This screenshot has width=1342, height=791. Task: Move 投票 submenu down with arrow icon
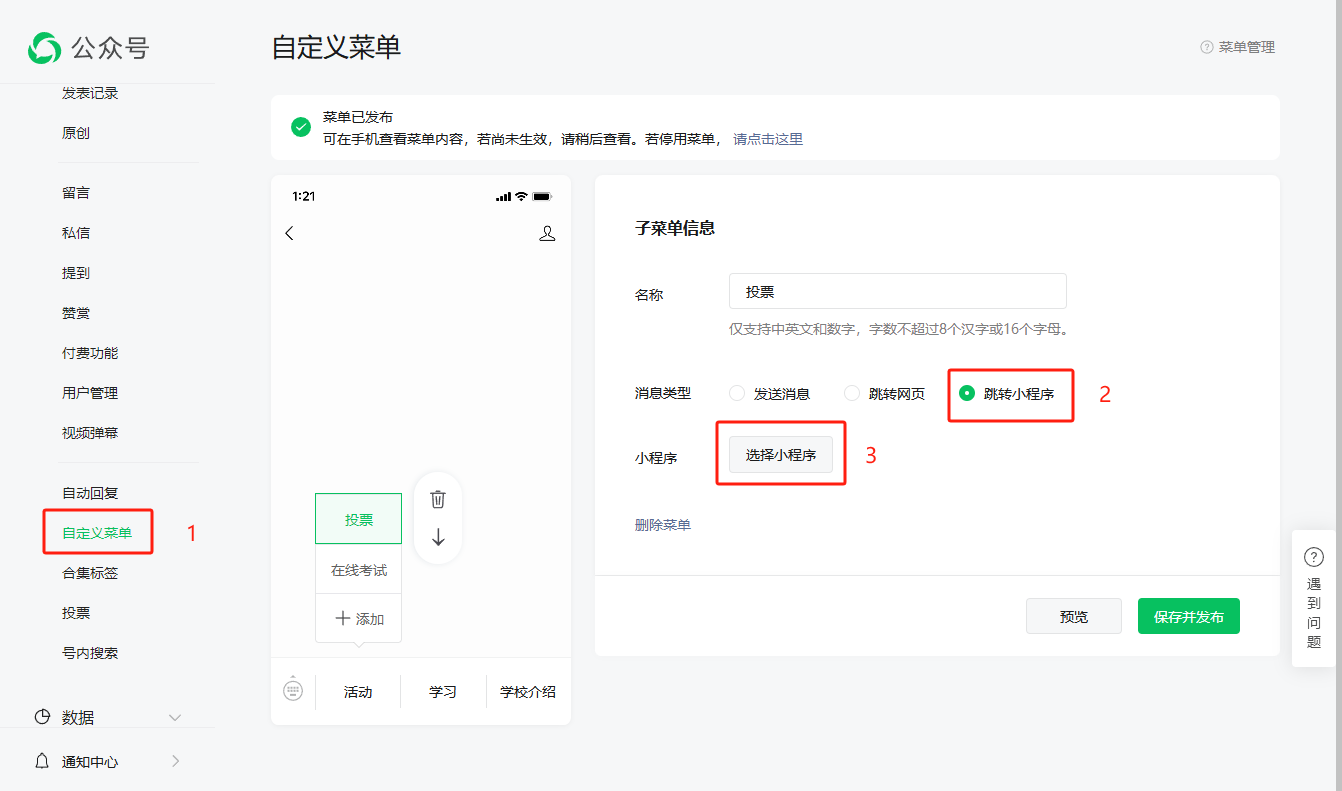click(x=438, y=537)
